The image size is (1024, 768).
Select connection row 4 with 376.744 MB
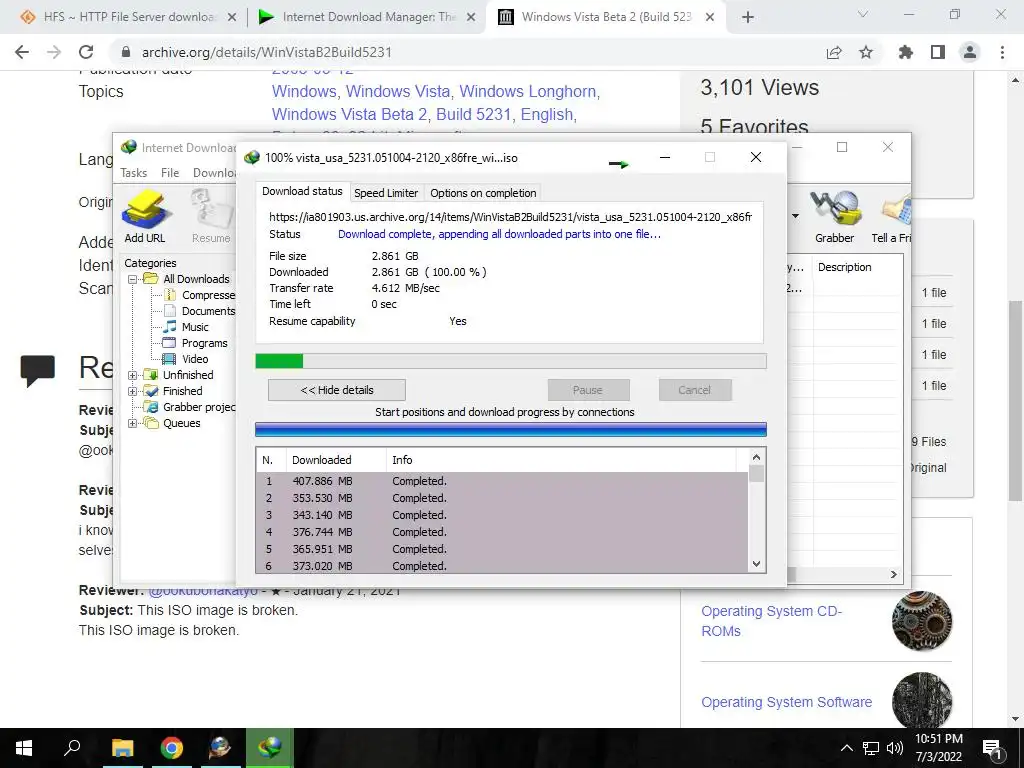point(502,532)
